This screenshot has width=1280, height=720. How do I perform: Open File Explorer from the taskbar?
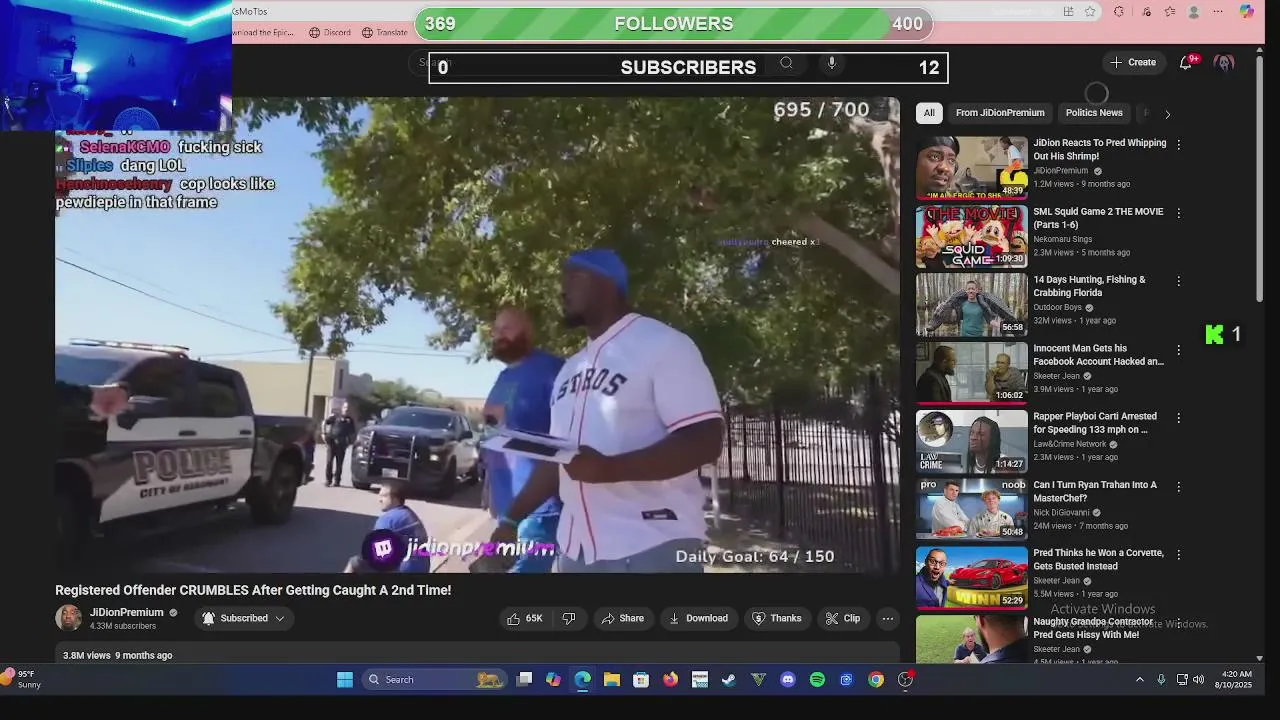pyautogui.click(x=611, y=680)
